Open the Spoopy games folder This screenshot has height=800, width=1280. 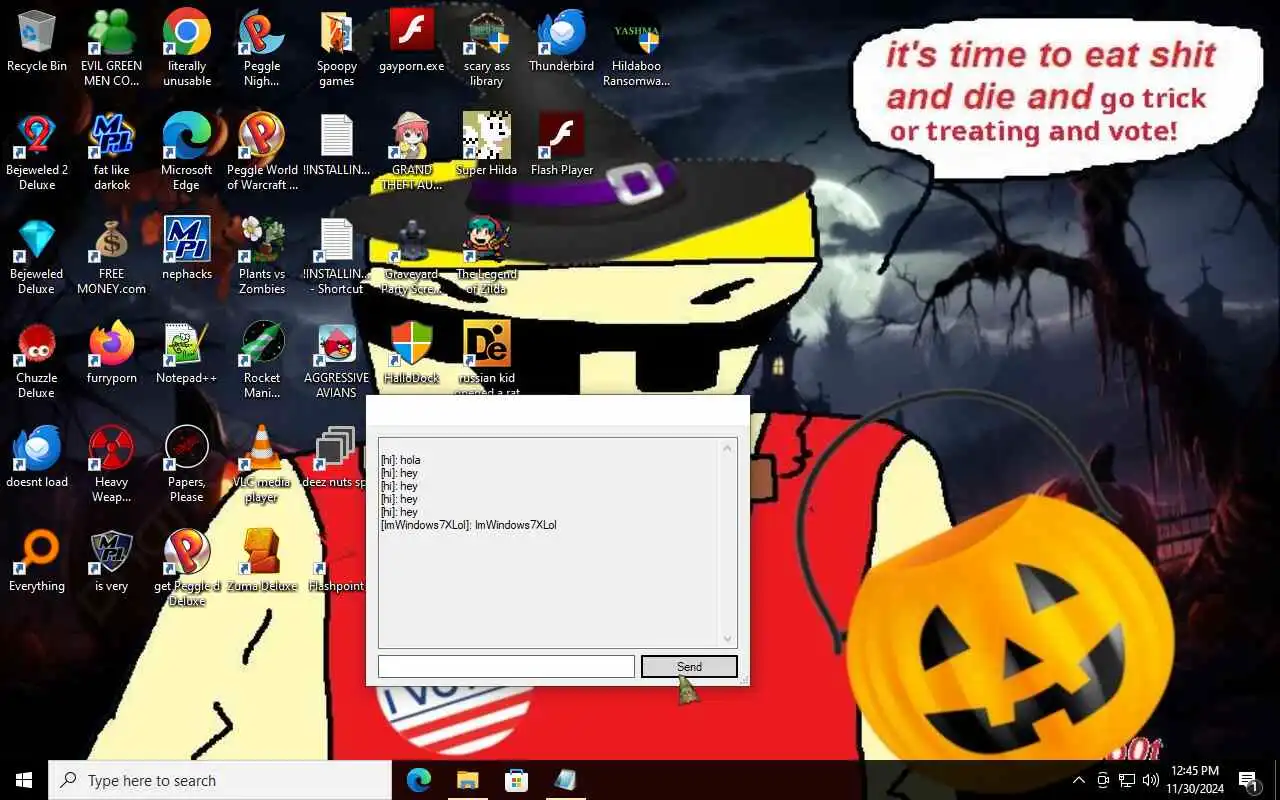(337, 48)
